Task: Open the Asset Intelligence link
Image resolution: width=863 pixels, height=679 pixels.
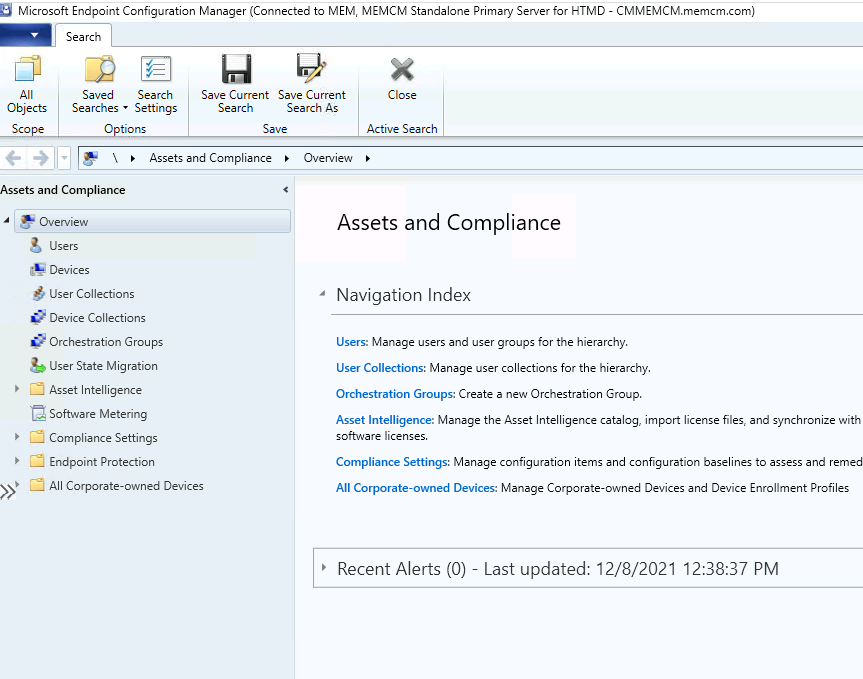Action: (385, 420)
